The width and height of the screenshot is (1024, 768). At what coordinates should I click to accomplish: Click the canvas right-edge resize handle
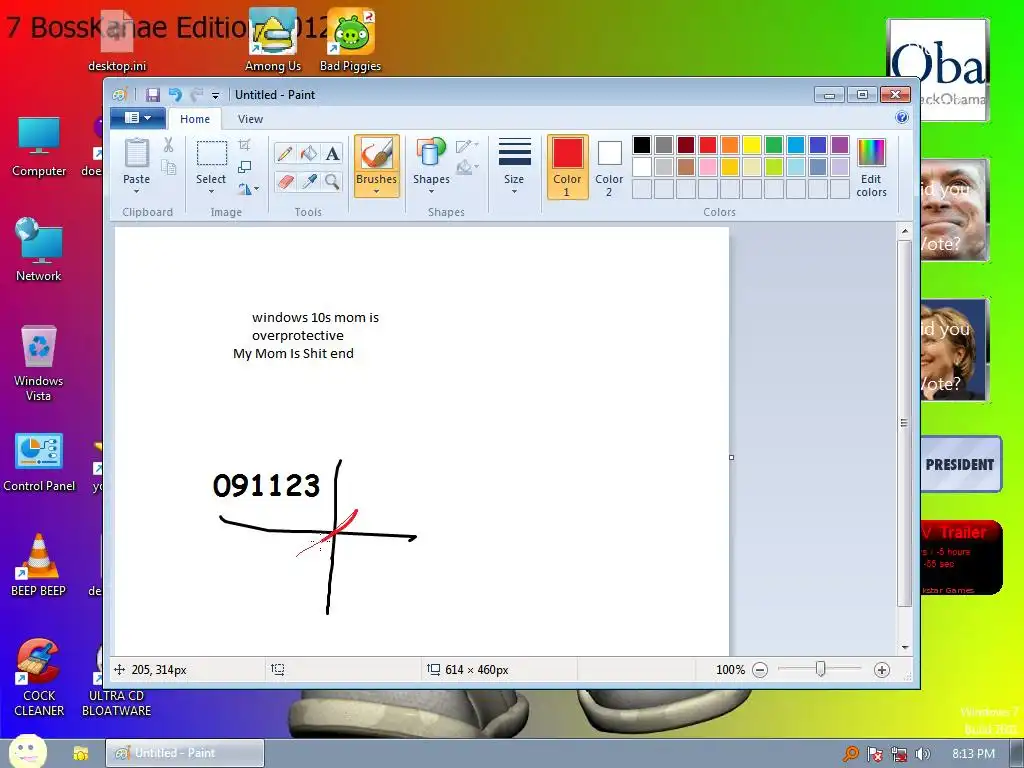[731, 457]
